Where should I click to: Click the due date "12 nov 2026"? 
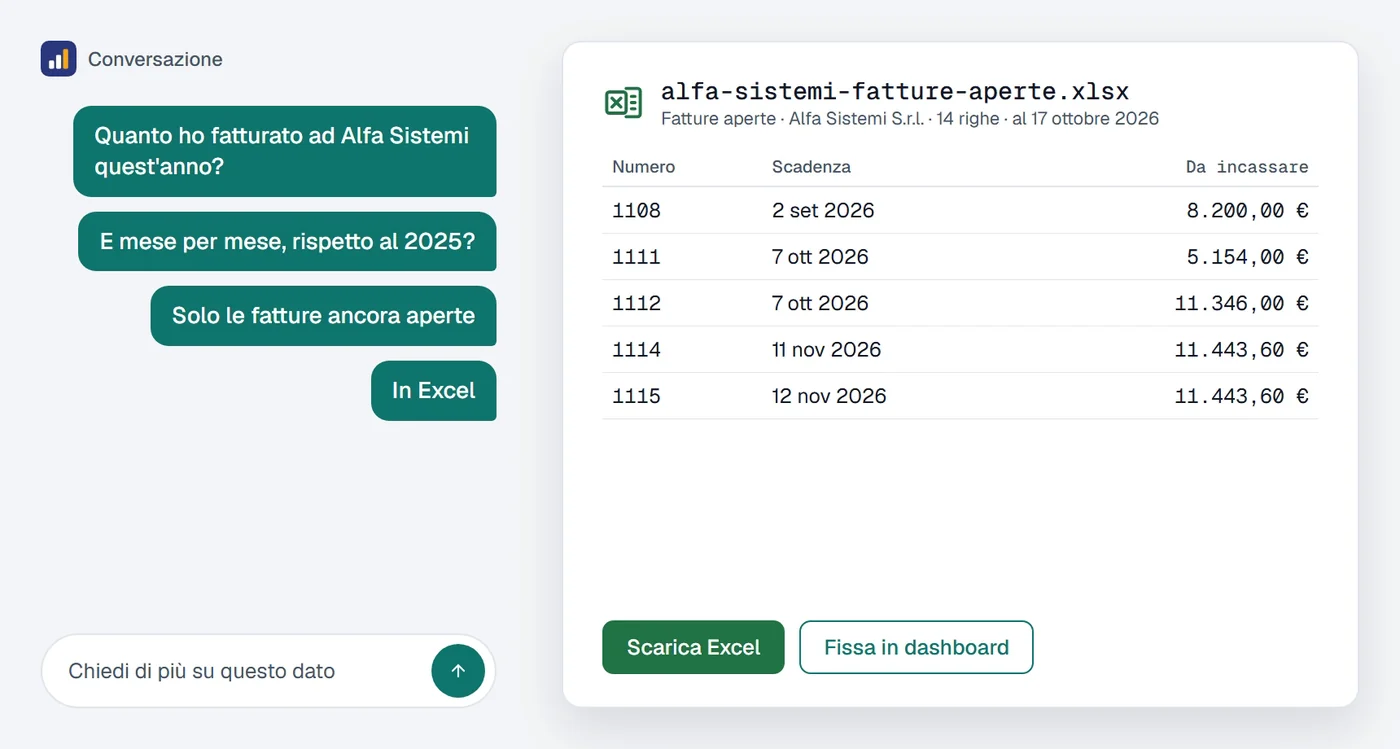click(829, 396)
